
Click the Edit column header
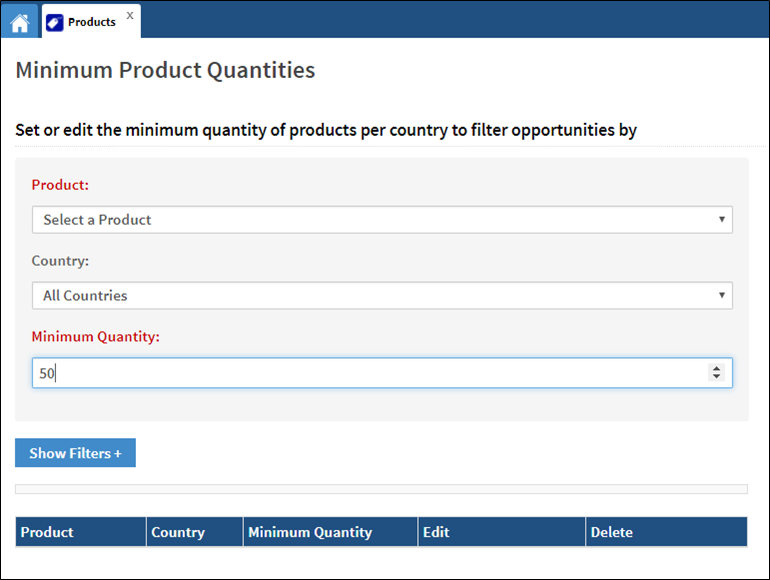(x=501, y=532)
